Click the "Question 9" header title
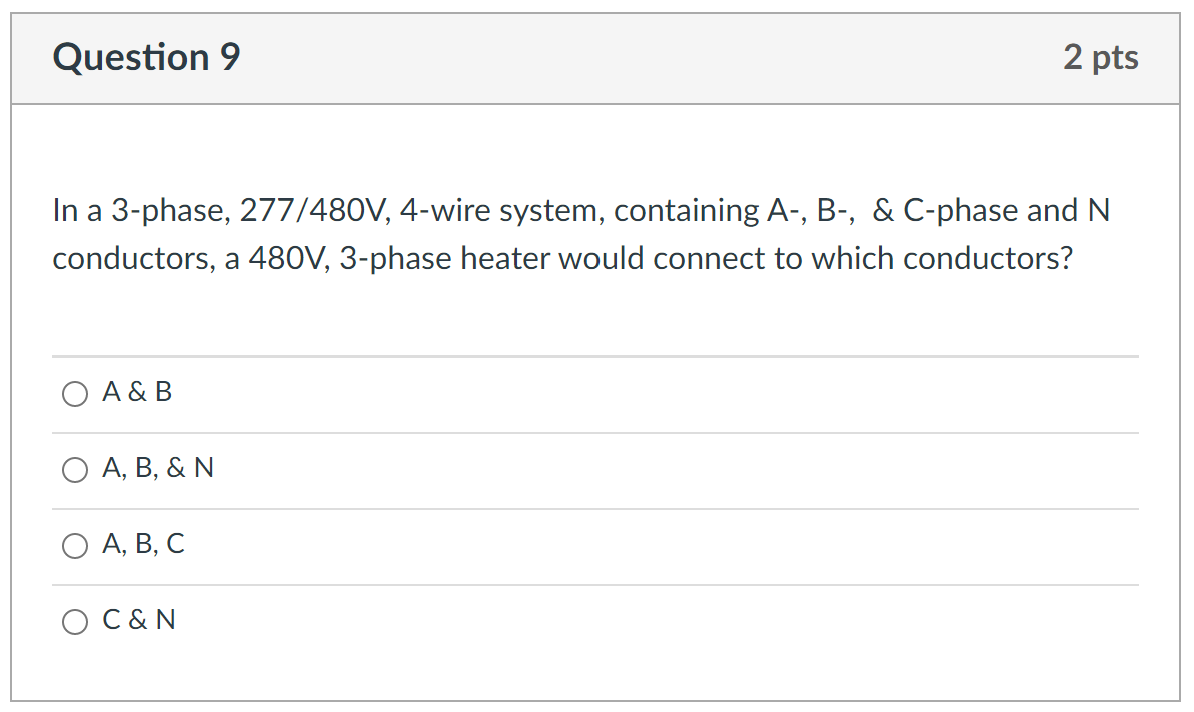 pyautogui.click(x=144, y=57)
